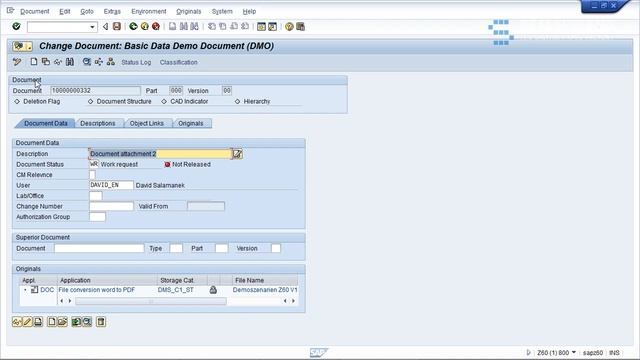Click Display Original glasses icon below Originals

[x=17, y=322]
